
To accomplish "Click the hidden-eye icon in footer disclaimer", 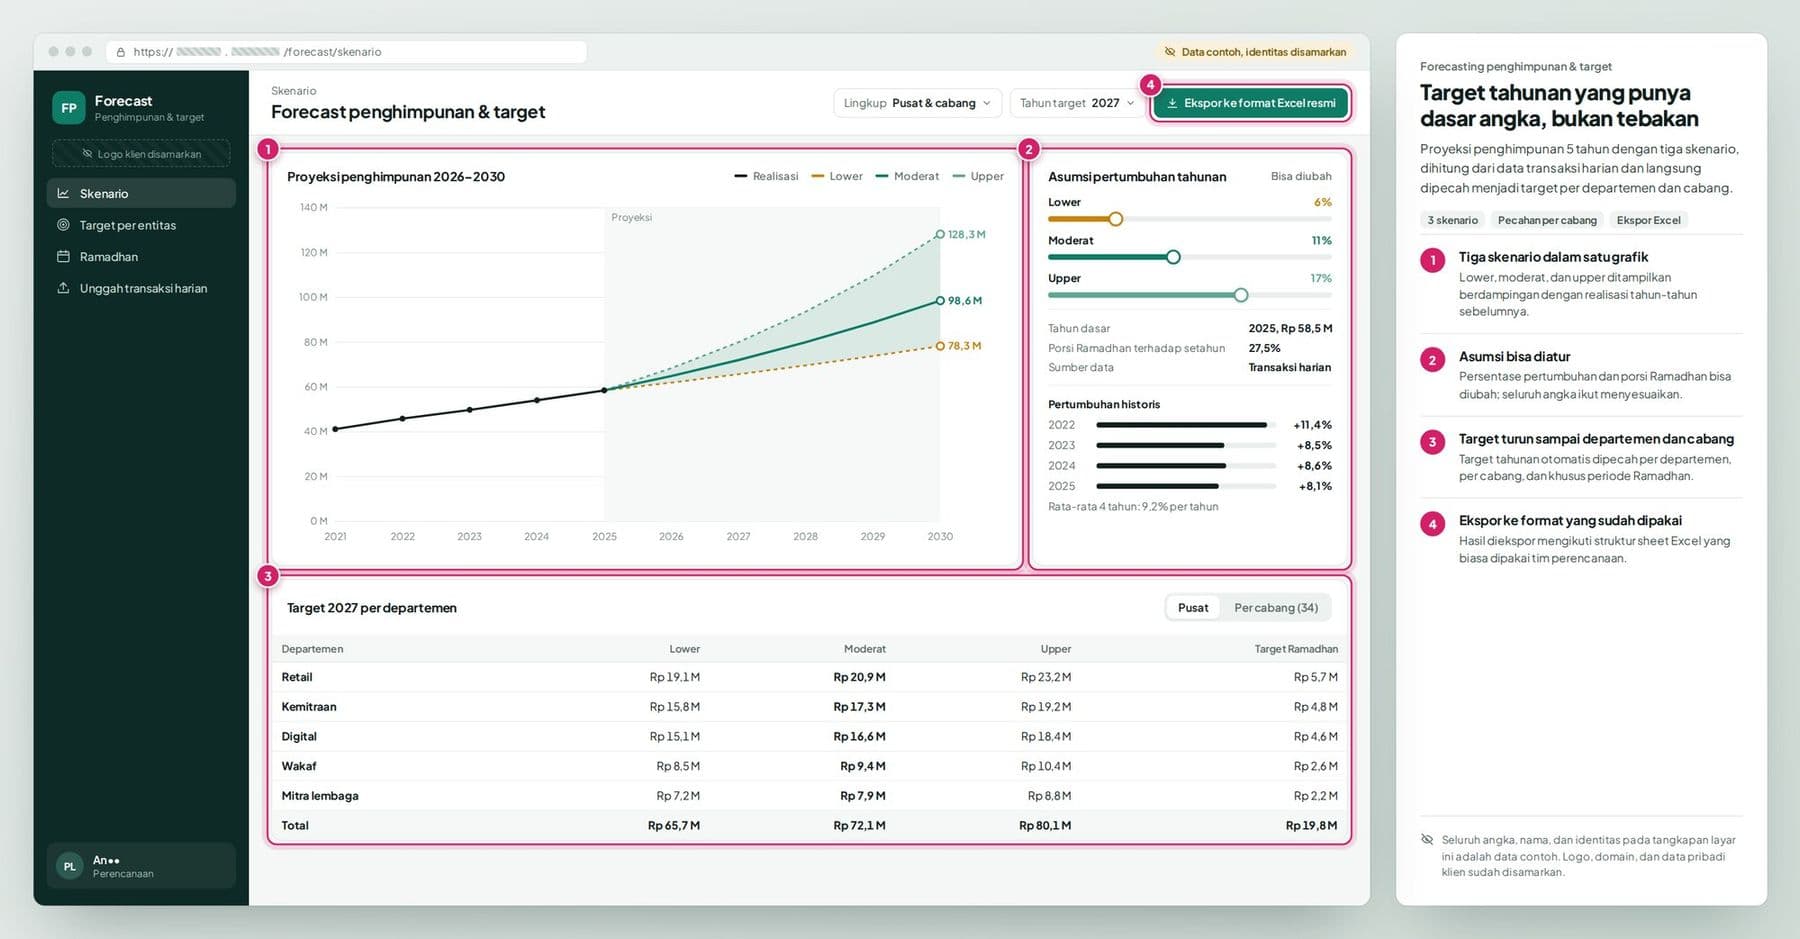I will tap(1427, 840).
